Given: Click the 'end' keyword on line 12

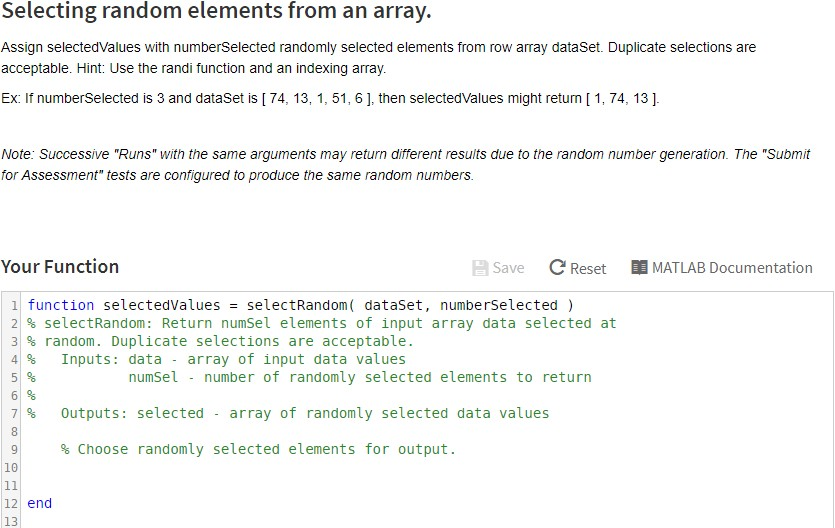Looking at the screenshot, I should [40, 503].
